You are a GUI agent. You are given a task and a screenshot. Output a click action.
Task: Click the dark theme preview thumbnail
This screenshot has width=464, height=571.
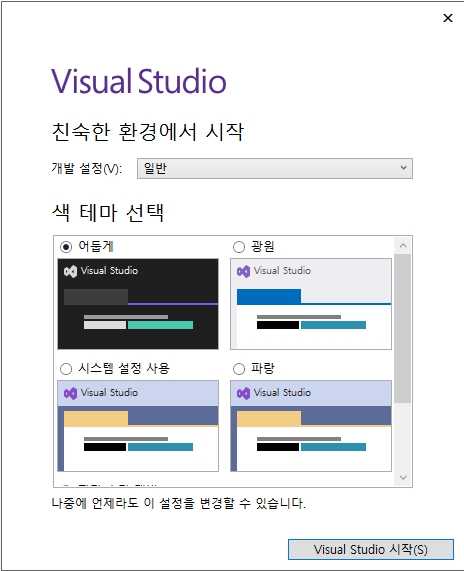138,304
